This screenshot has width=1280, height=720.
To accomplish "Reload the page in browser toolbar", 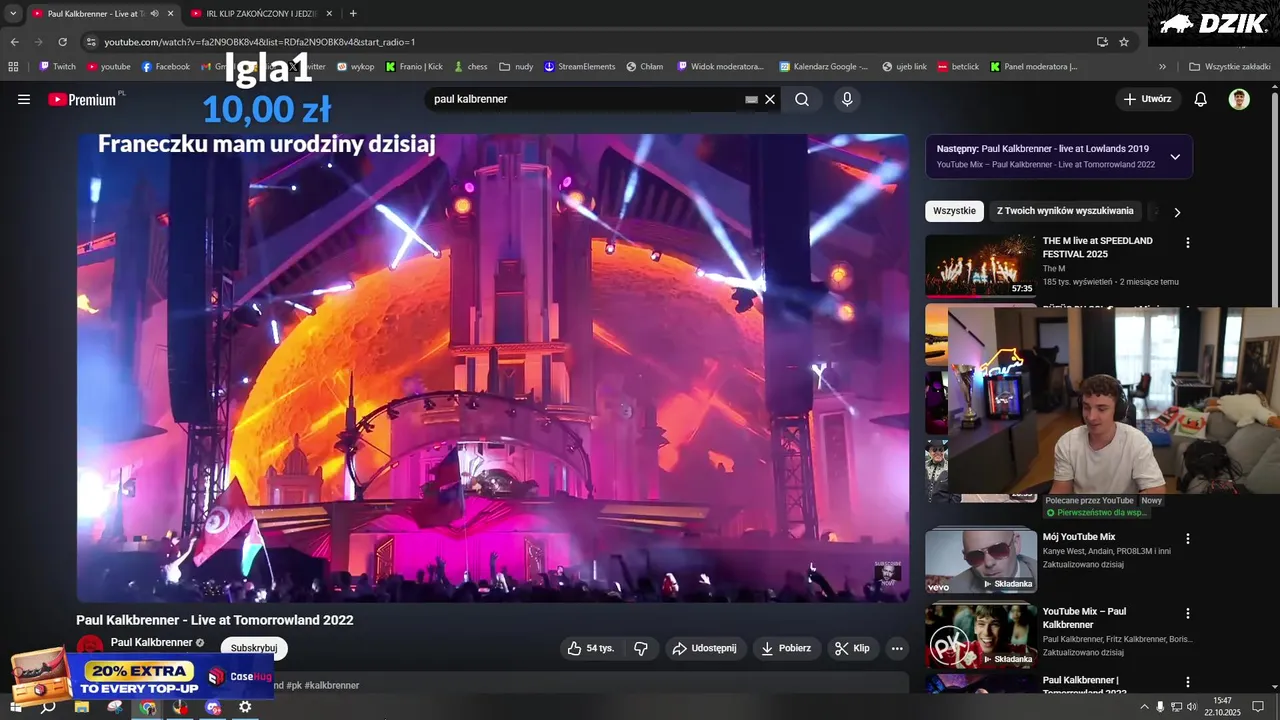I will (62, 42).
